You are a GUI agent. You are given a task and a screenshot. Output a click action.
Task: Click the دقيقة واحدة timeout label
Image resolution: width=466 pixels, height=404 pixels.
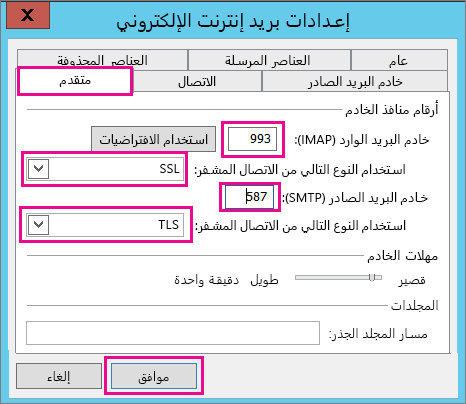pos(207,280)
